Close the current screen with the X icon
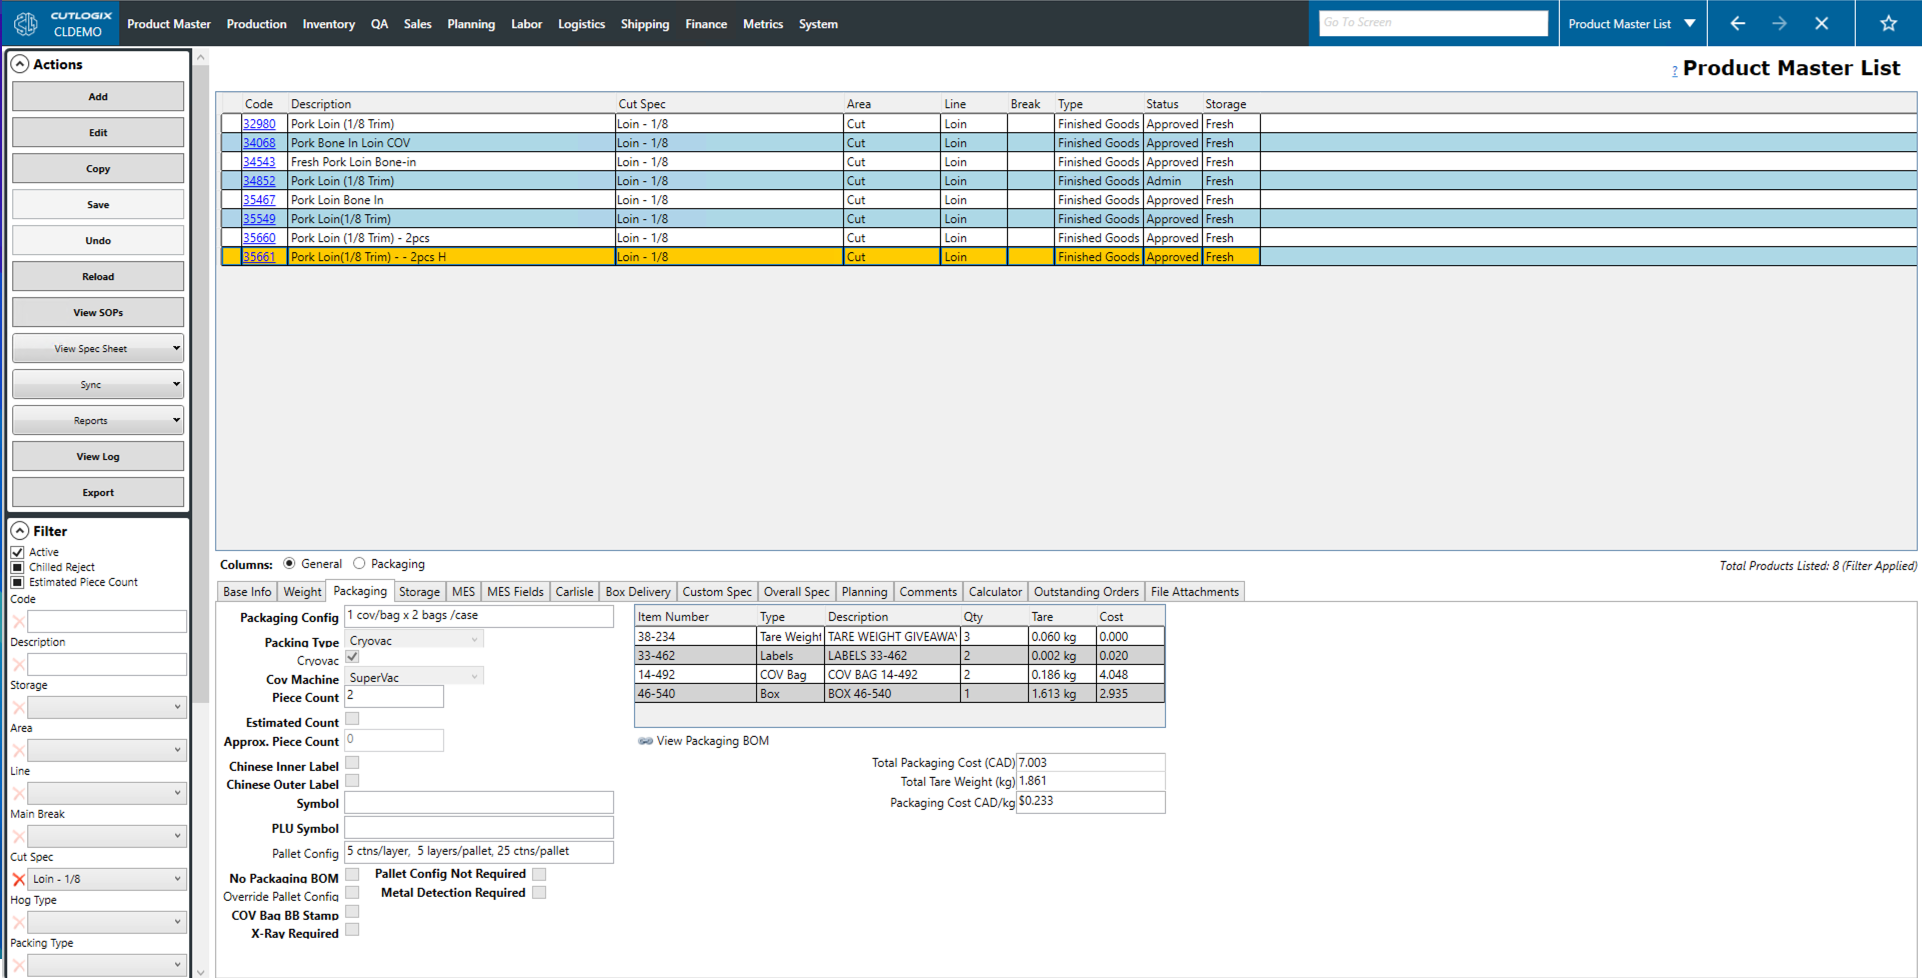The height and width of the screenshot is (978, 1922). click(x=1821, y=23)
